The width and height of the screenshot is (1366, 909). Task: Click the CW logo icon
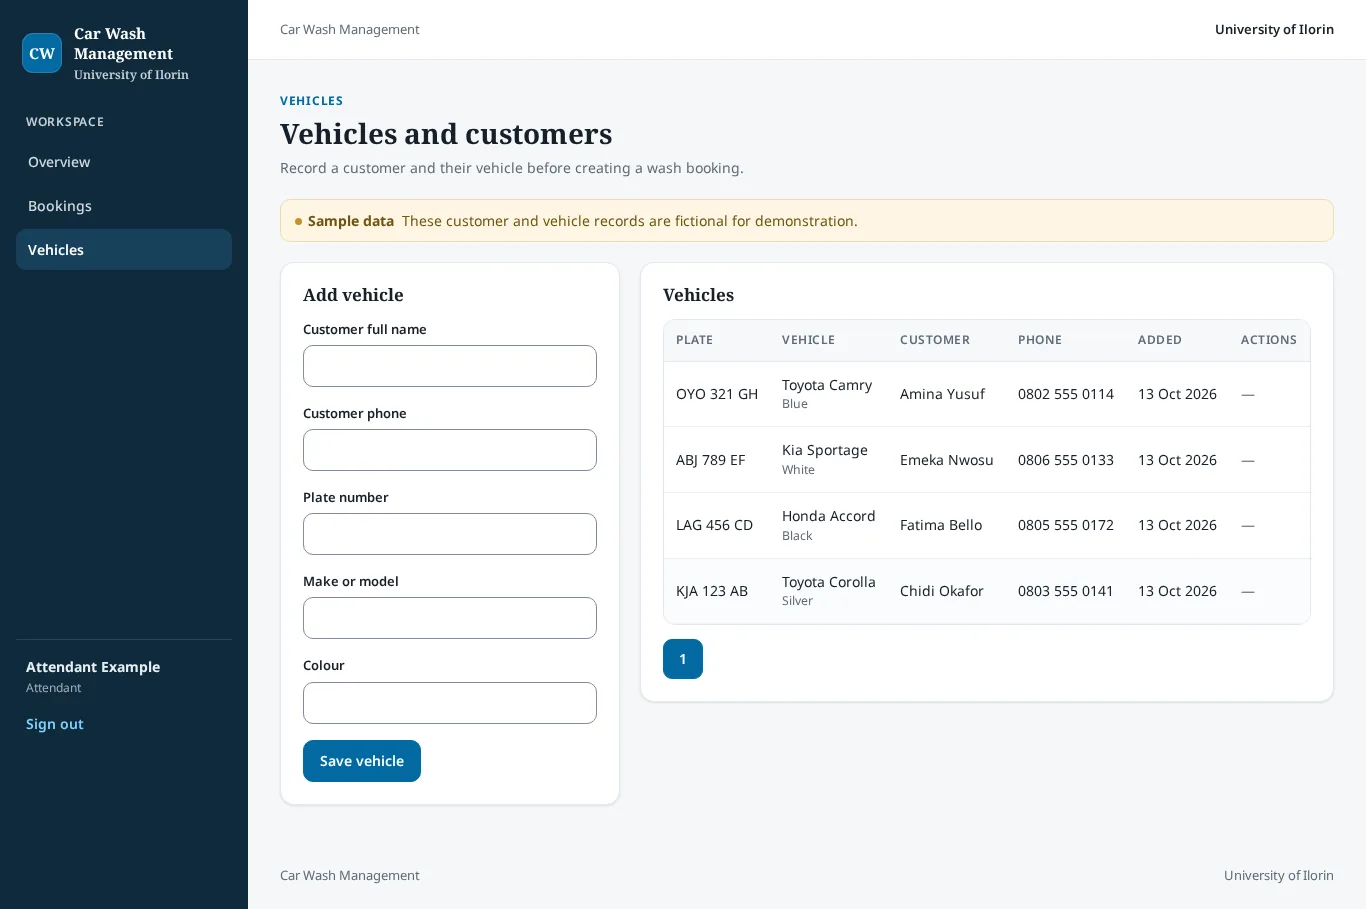(x=42, y=53)
